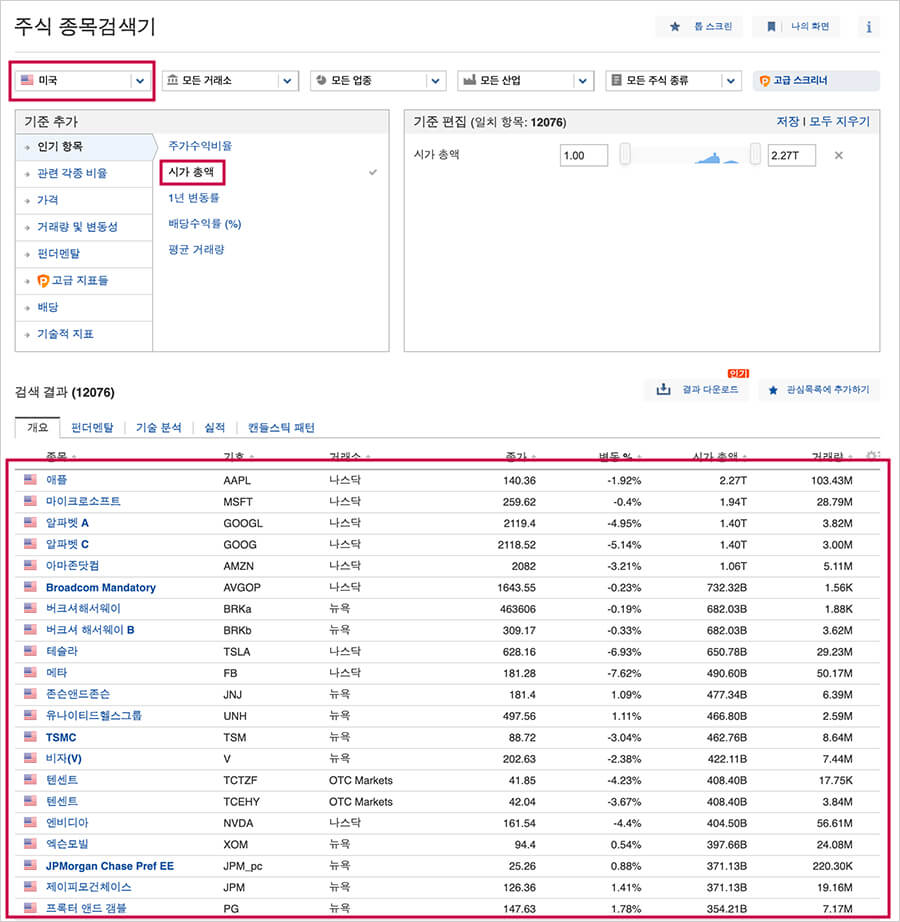Open the 유나이티드헬스그룹 link
Image resolution: width=900 pixels, height=922 pixels.
(93, 716)
